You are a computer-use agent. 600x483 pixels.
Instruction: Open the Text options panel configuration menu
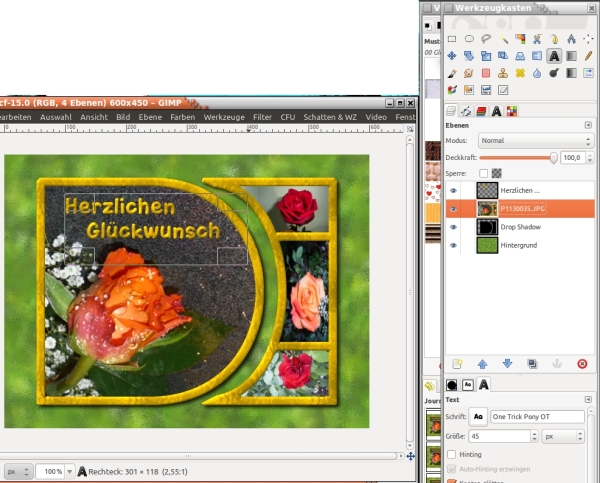(x=588, y=400)
